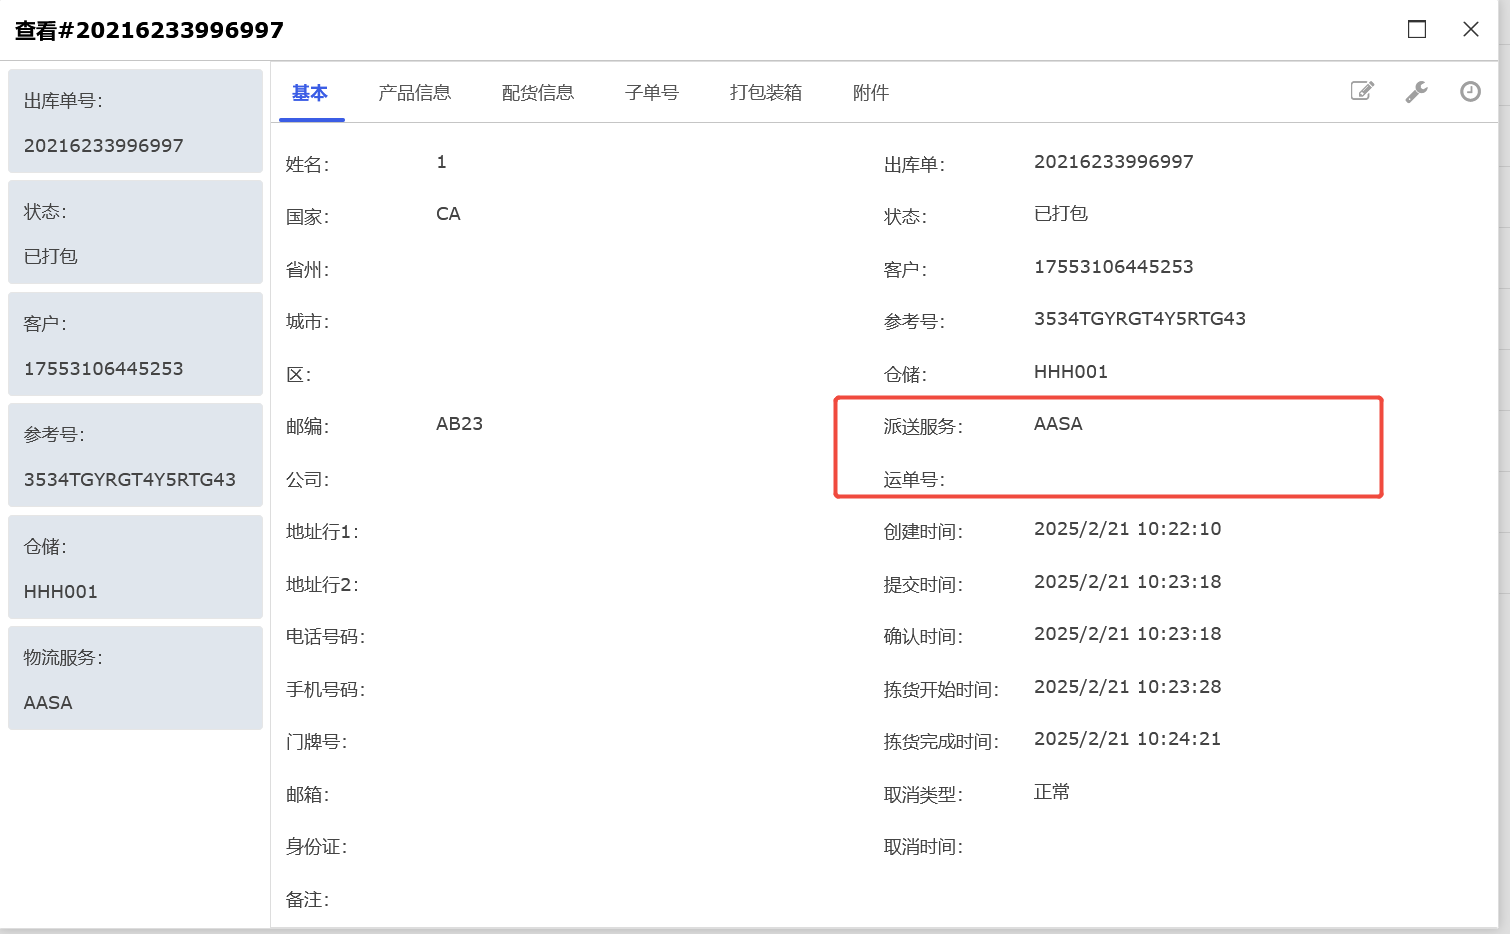Open the 产品信息 tab
Screen dimensions: 1510x934
415,93
